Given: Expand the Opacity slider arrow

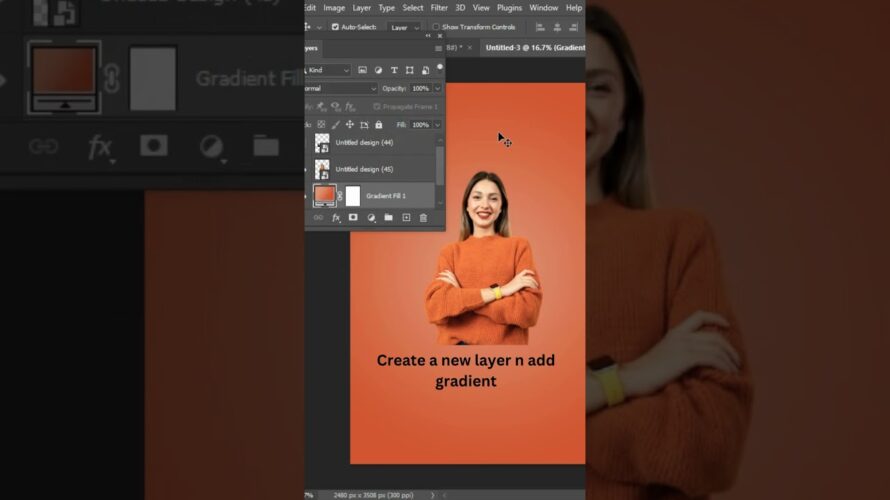Looking at the screenshot, I should (x=437, y=89).
